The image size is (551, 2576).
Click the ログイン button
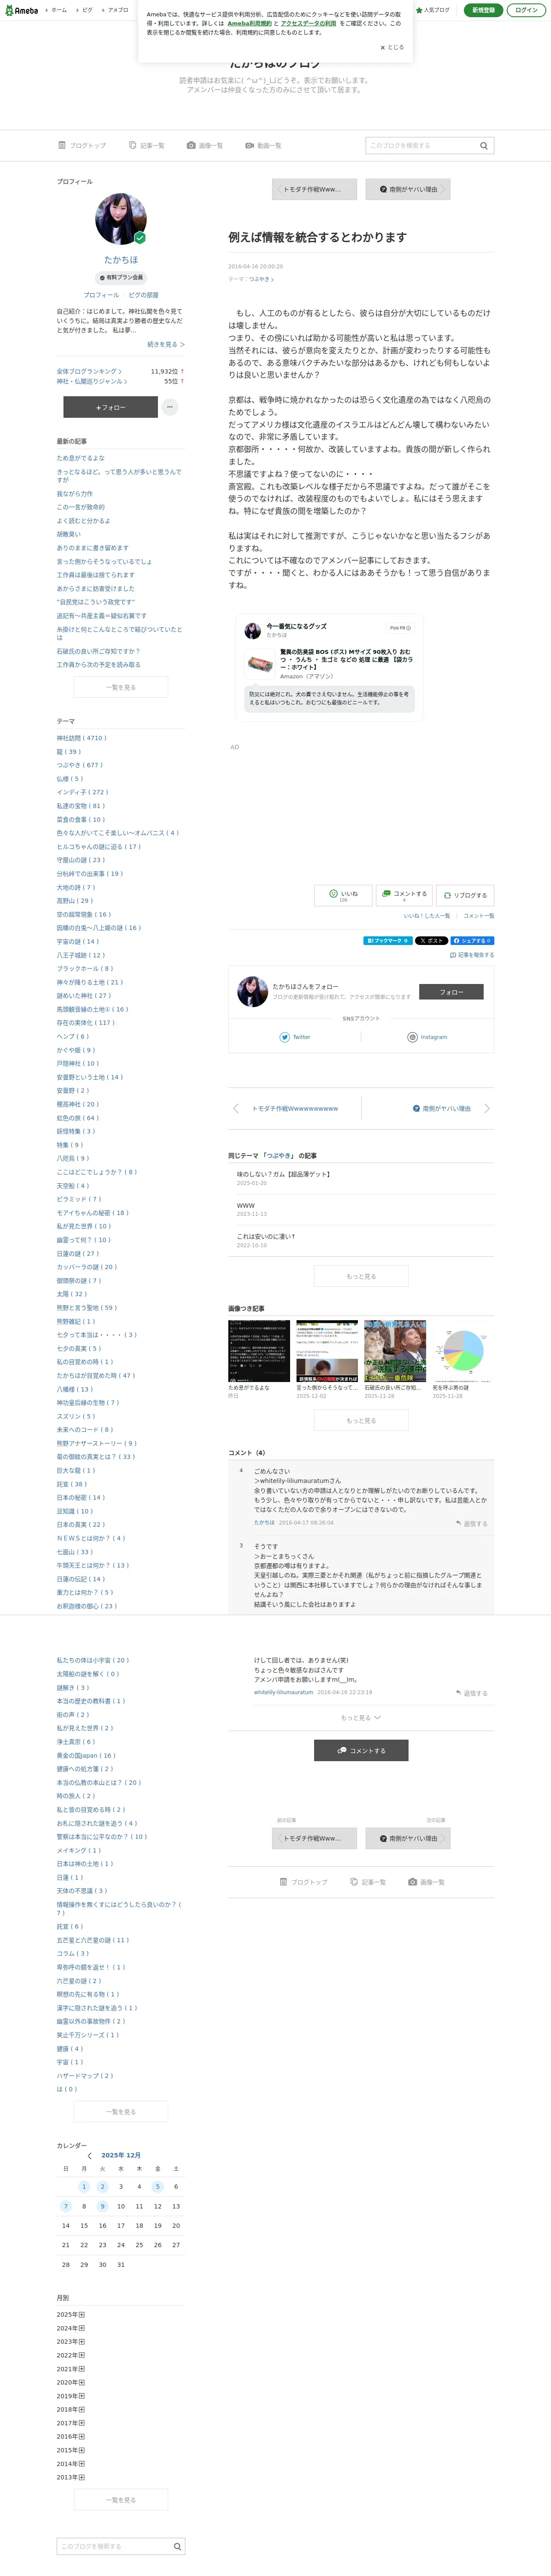click(527, 10)
